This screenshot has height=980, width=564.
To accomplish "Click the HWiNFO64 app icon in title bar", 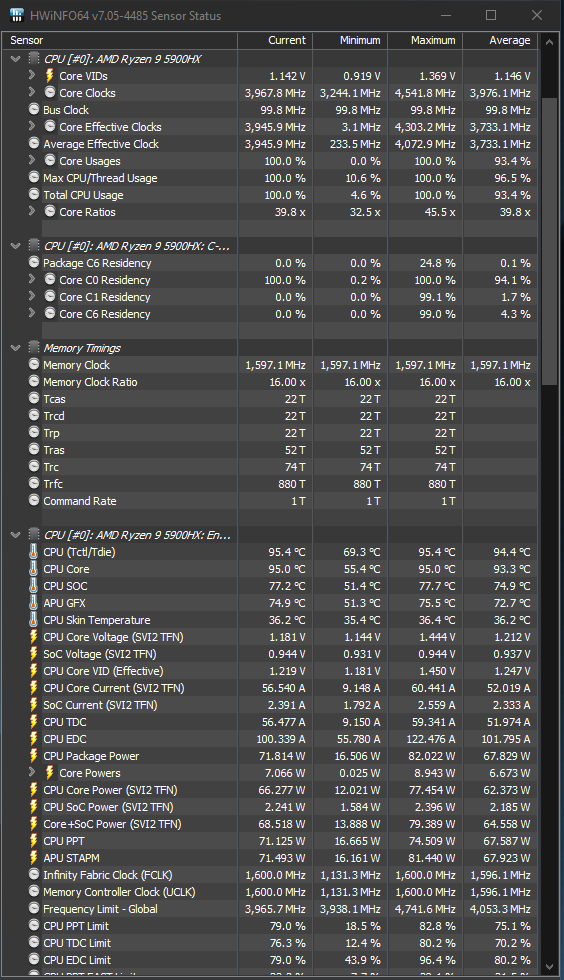I will [x=16, y=15].
